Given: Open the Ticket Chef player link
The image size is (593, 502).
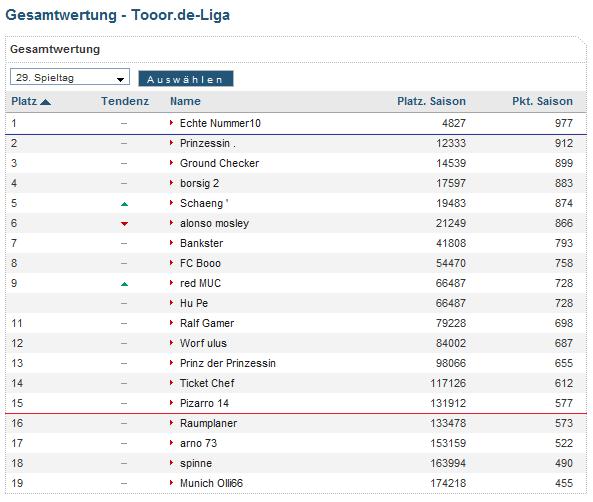Looking at the screenshot, I should (x=207, y=383).
